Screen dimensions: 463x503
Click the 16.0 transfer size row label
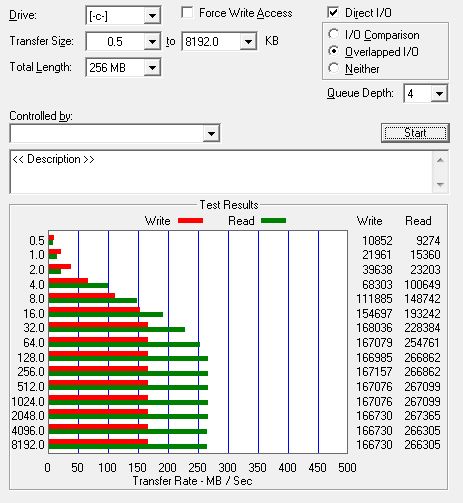[34, 314]
